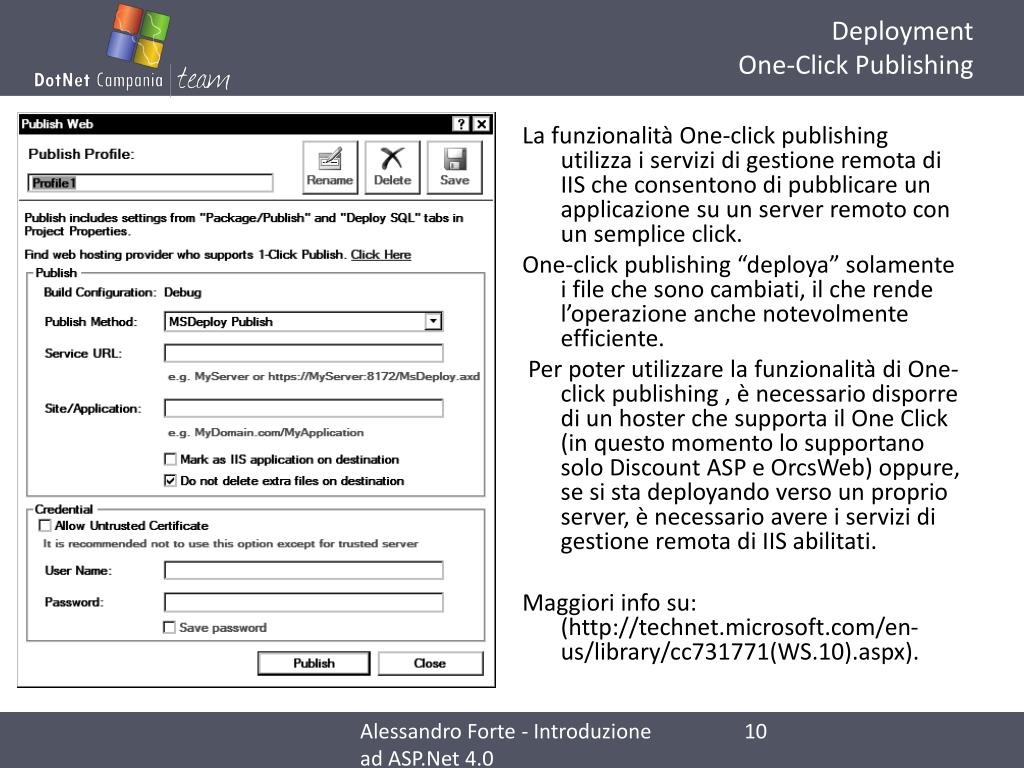Close the Publish Web dialog via X
The height and width of the screenshot is (768, 1024).
482,124
